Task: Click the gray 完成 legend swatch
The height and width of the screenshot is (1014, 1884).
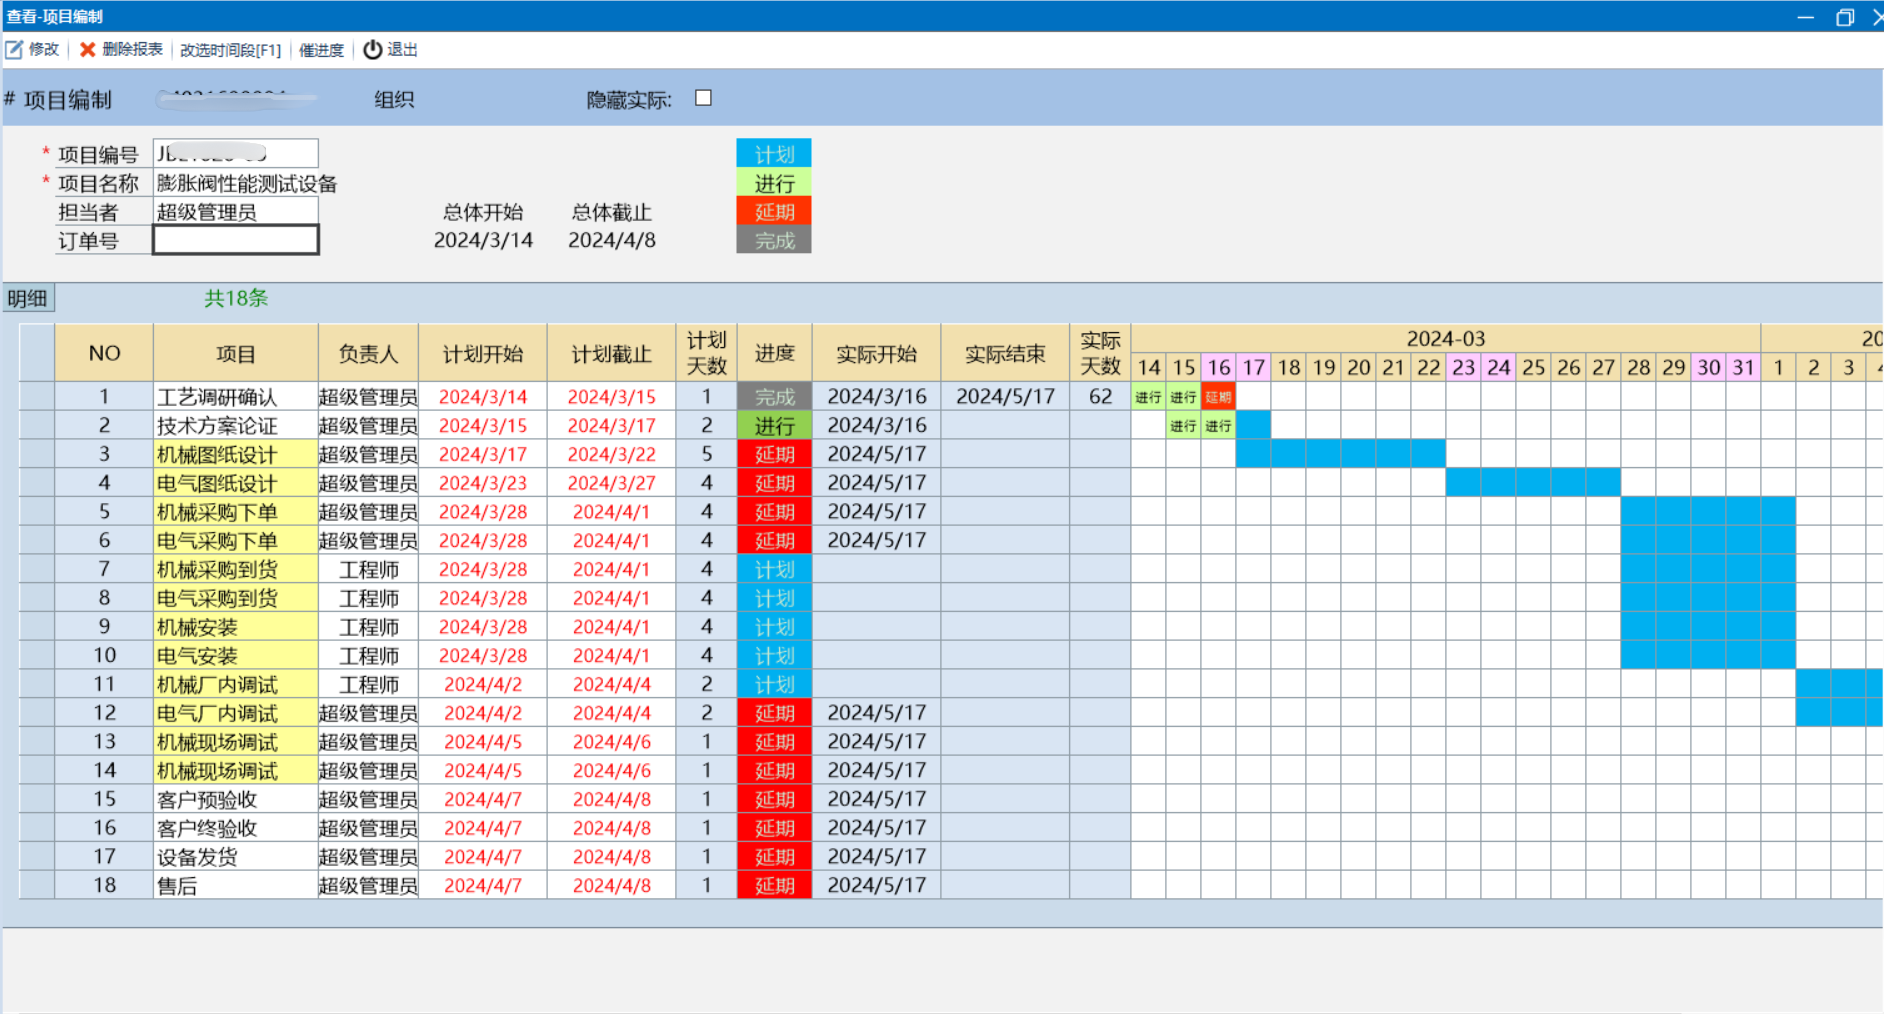Action: (x=773, y=241)
